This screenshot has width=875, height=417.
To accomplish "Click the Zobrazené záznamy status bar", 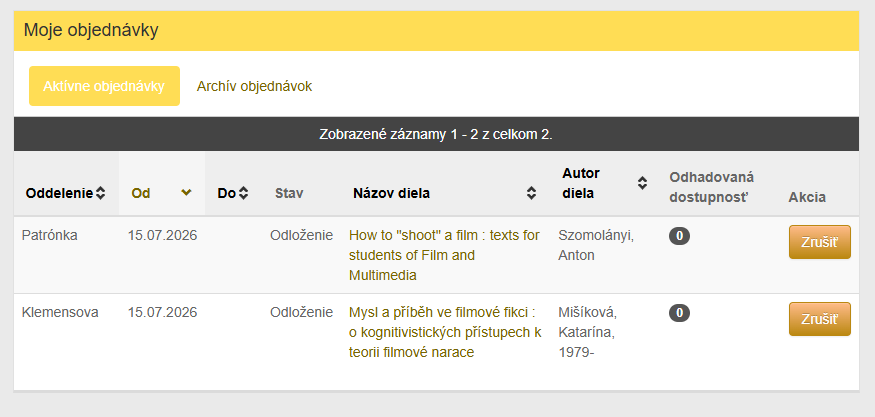I will click(436, 135).
